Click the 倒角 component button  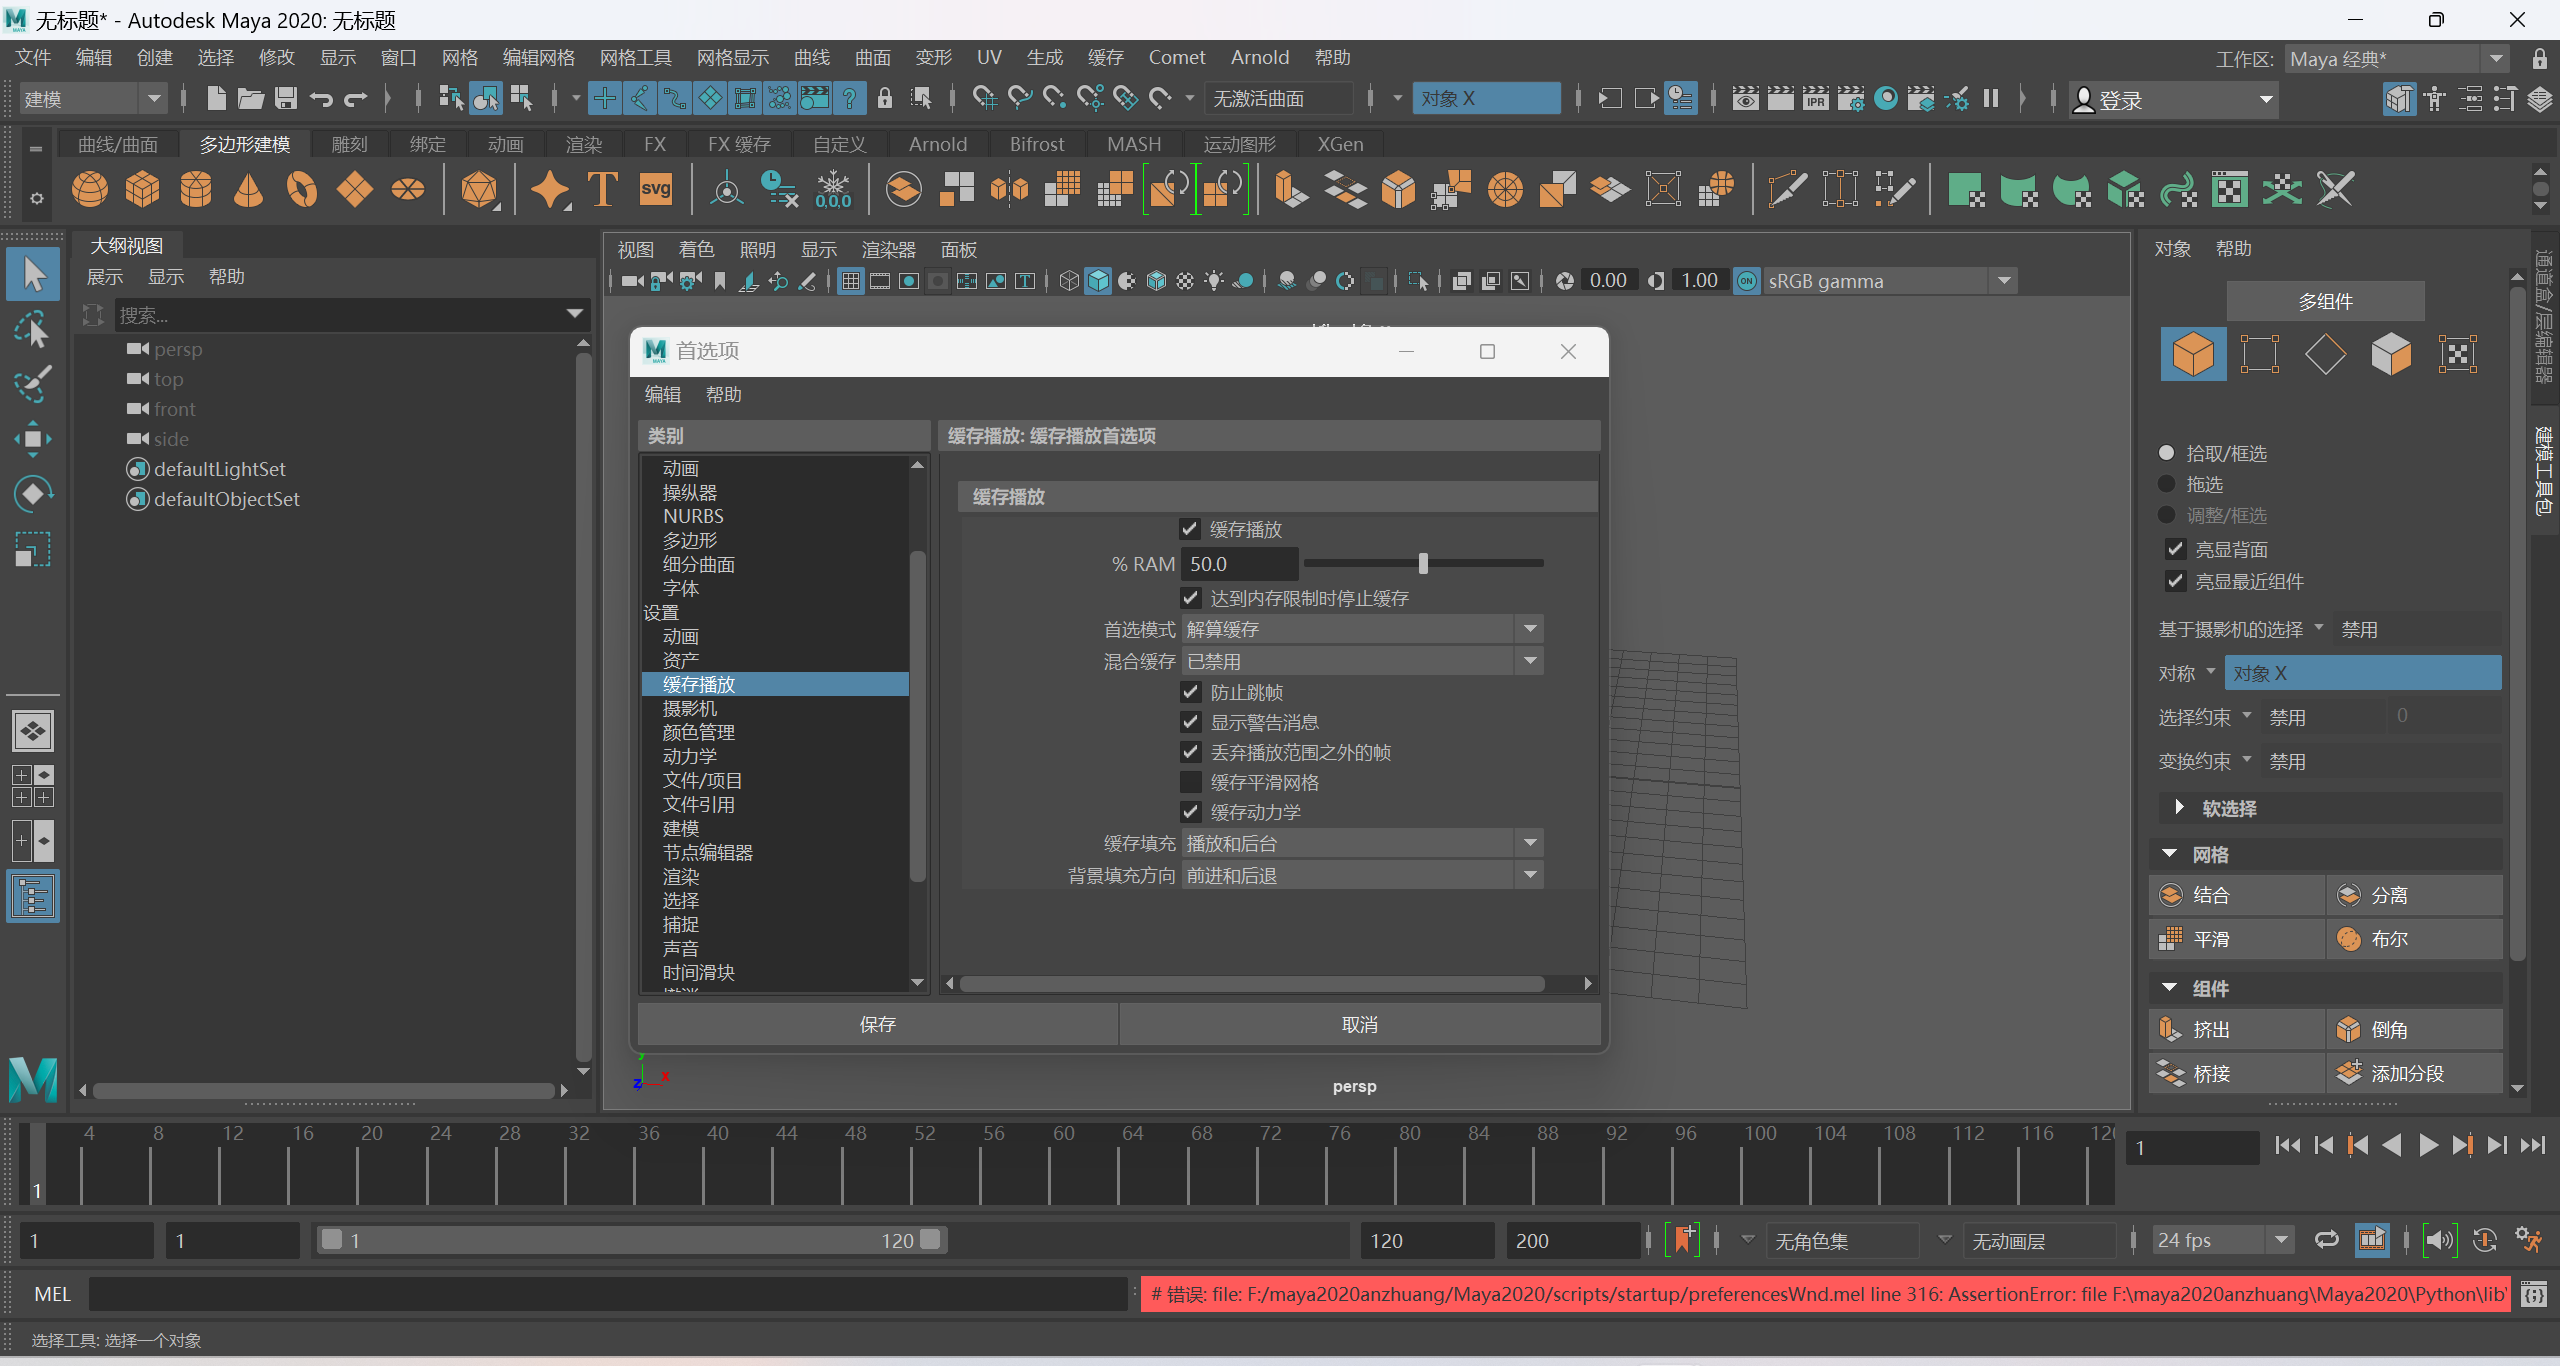(2415, 1029)
